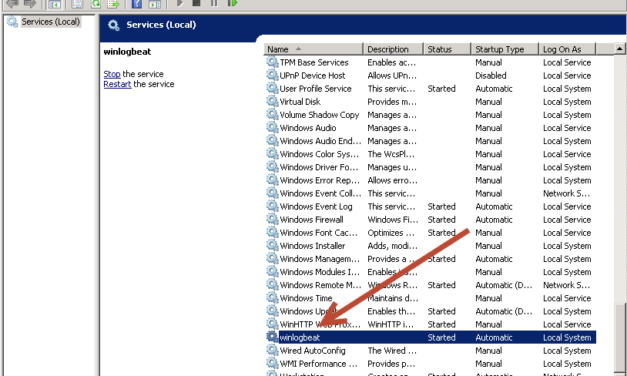
Task: Click the Pause Service toolbar icon
Action: [214, 3]
